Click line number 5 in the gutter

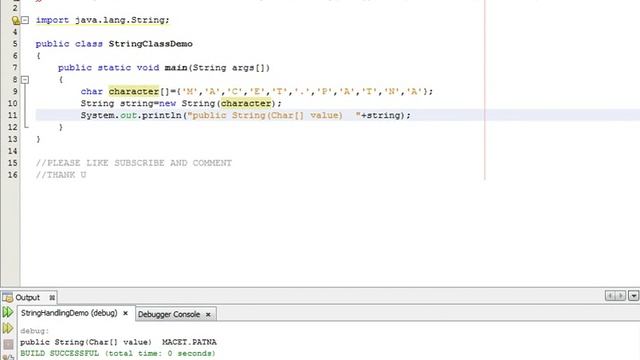[x=15, y=44]
